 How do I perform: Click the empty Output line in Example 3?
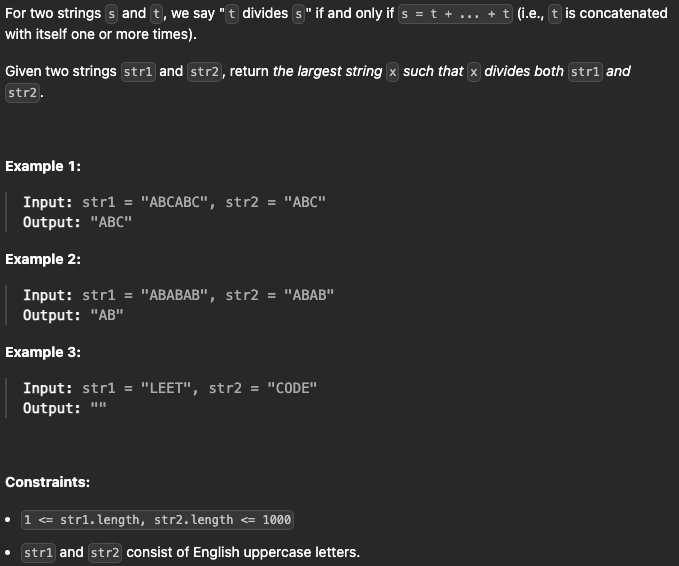[65, 408]
